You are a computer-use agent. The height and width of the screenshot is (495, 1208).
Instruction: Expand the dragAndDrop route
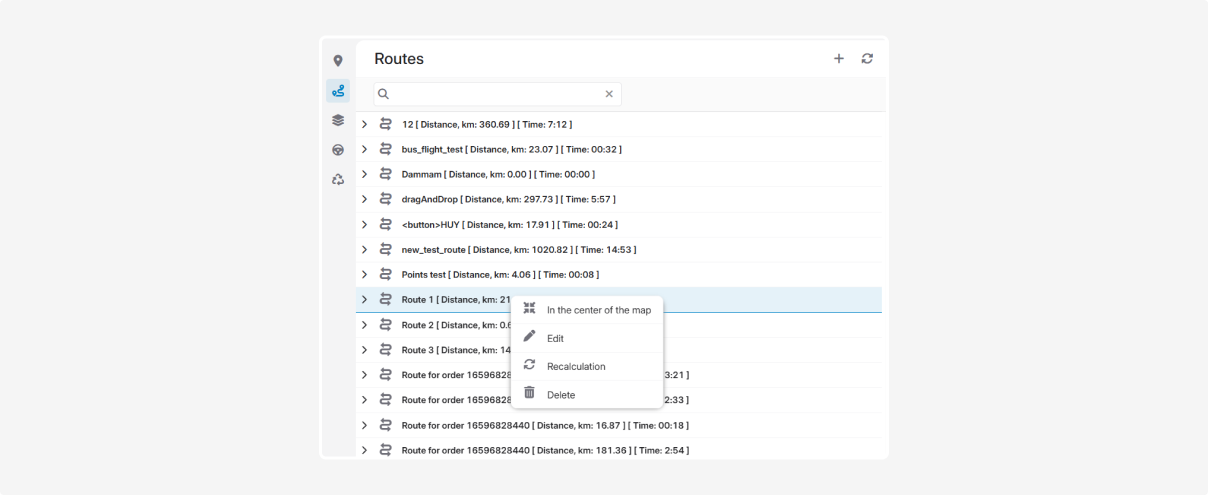click(365, 199)
